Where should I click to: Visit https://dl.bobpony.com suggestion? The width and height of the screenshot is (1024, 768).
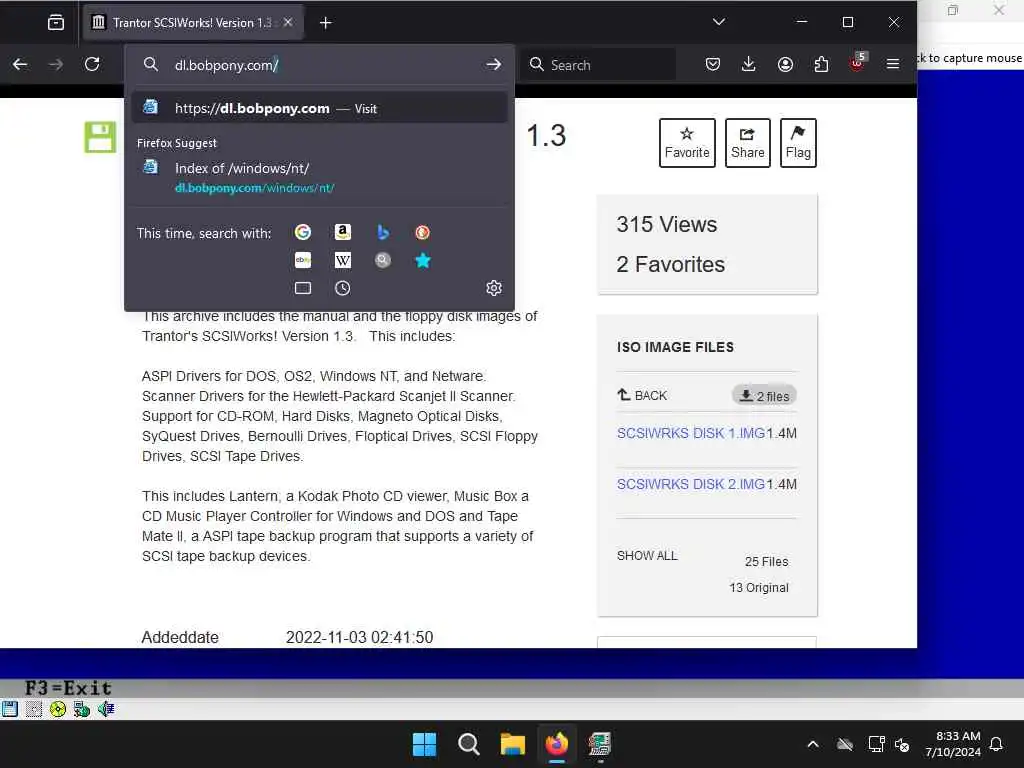coord(319,108)
